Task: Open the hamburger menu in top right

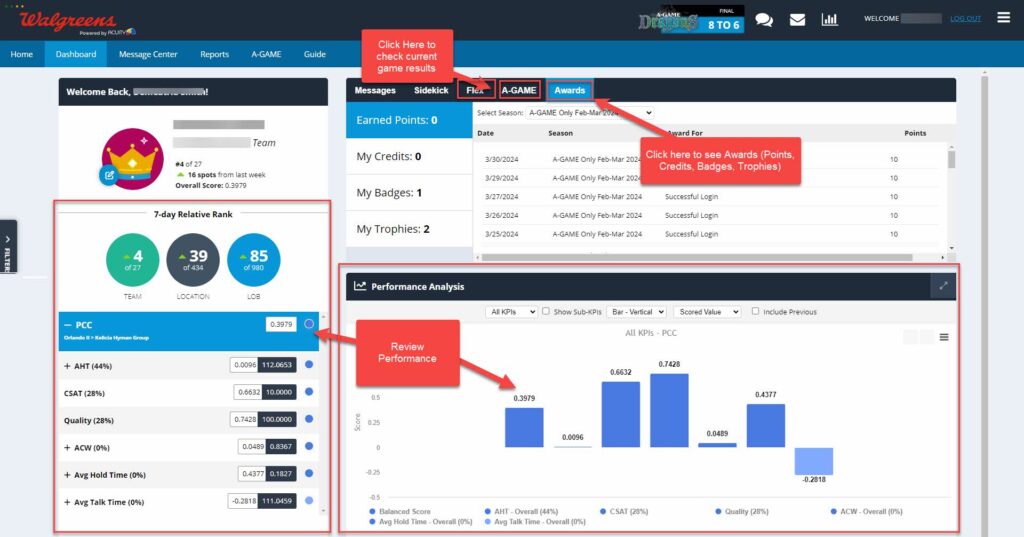Action: click(1003, 18)
